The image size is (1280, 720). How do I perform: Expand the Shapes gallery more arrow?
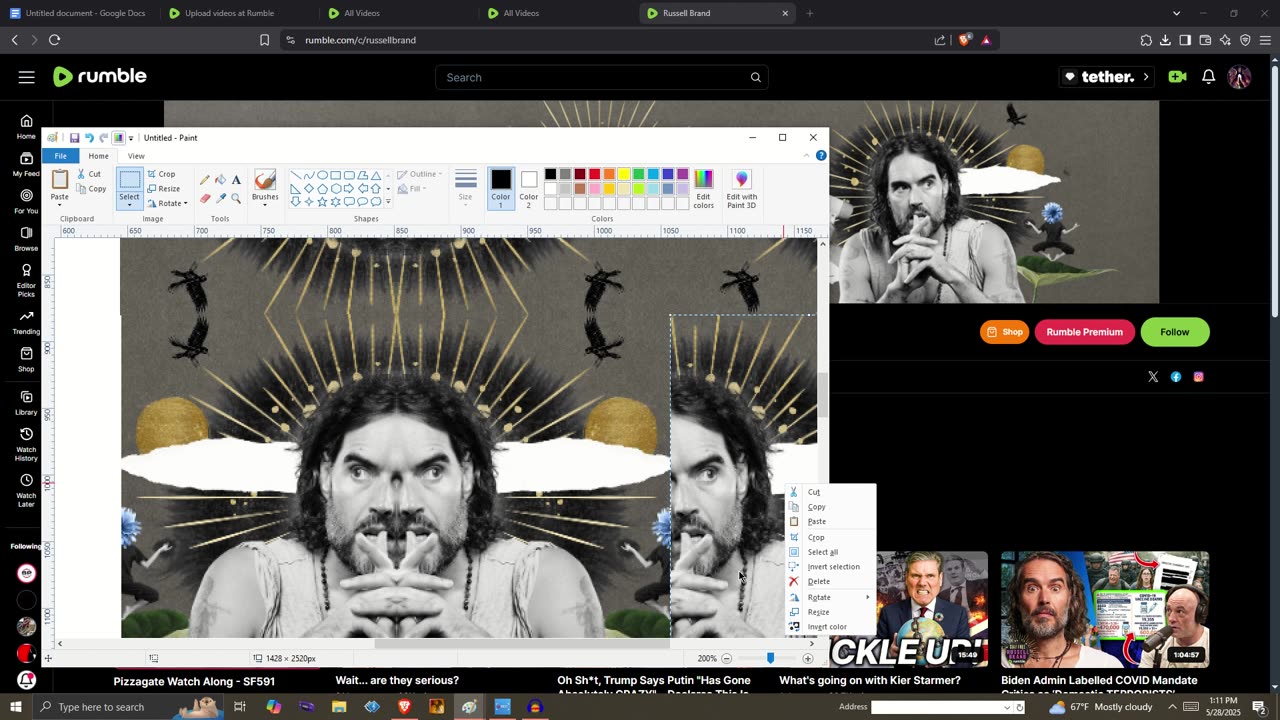pos(388,202)
